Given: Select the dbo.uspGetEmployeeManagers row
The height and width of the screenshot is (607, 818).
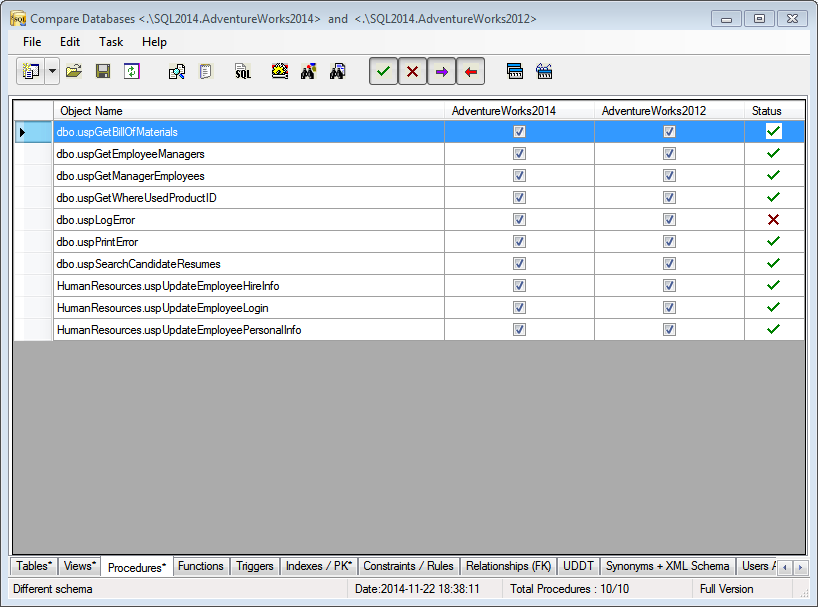Looking at the screenshot, I should click(x=131, y=154).
